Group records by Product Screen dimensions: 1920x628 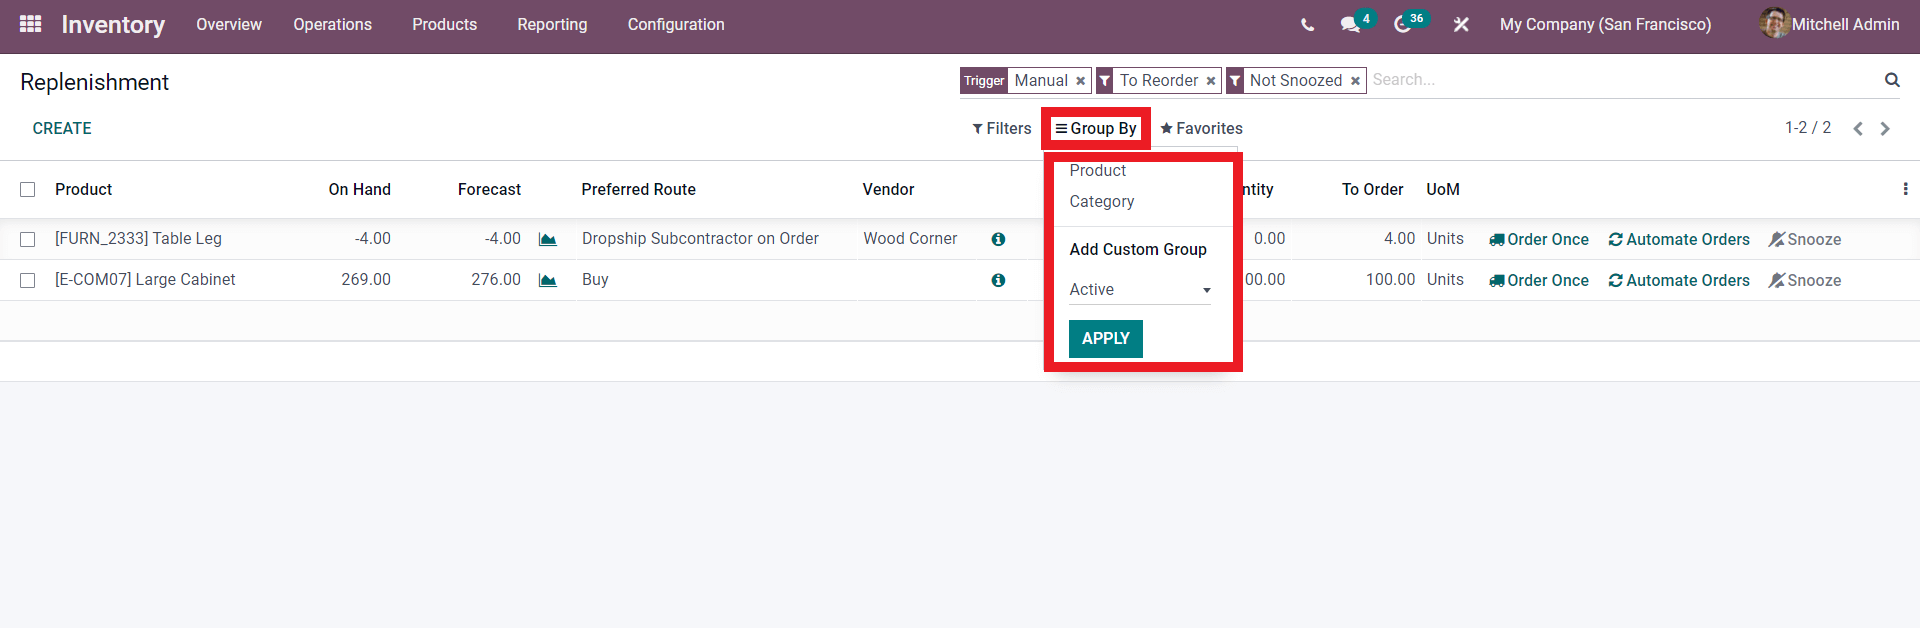[x=1097, y=170]
